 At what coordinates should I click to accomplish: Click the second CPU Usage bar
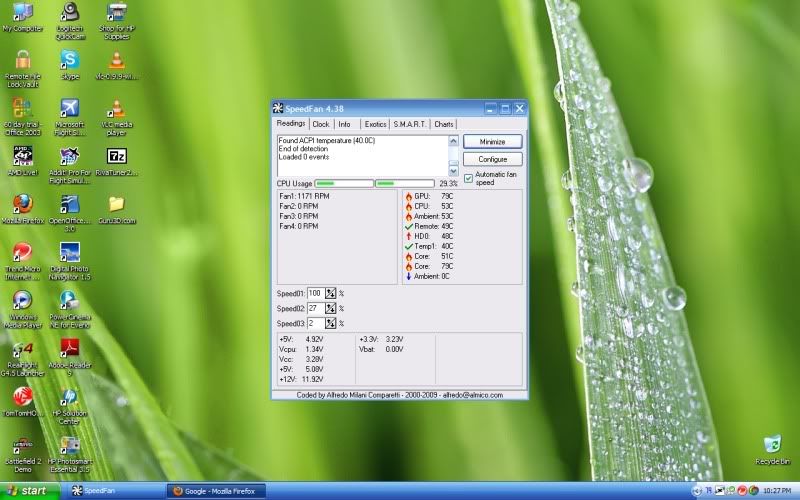coord(405,183)
